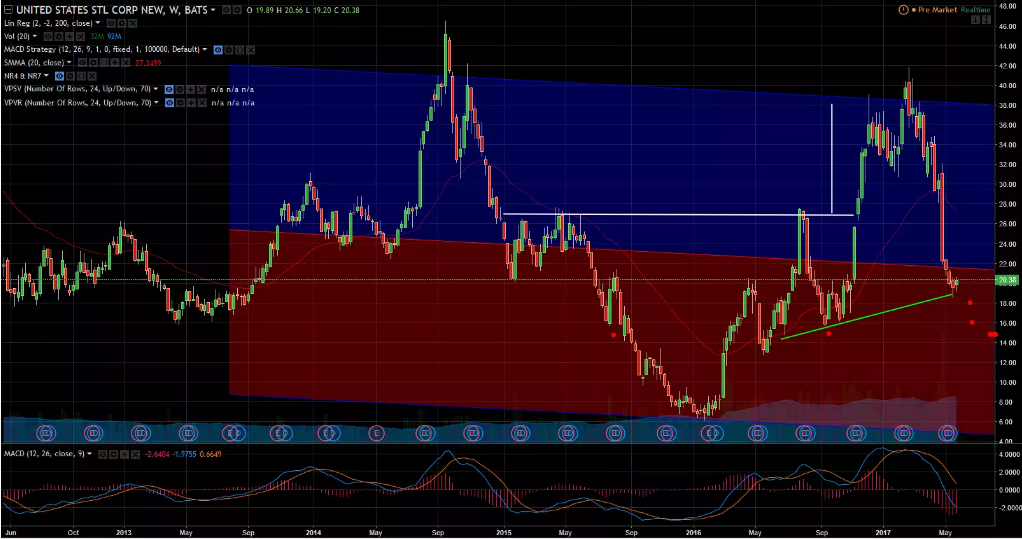Remove the MACD pane indicator
Image resolution: width=1022 pixels, height=539 pixels.
(x=135, y=454)
